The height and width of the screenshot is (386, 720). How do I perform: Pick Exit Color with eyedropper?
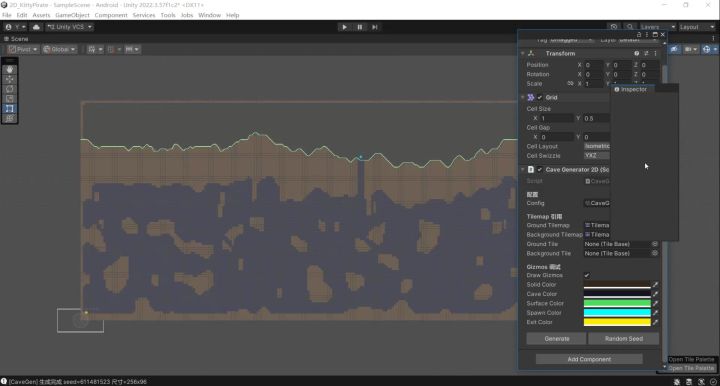pyautogui.click(x=655, y=322)
